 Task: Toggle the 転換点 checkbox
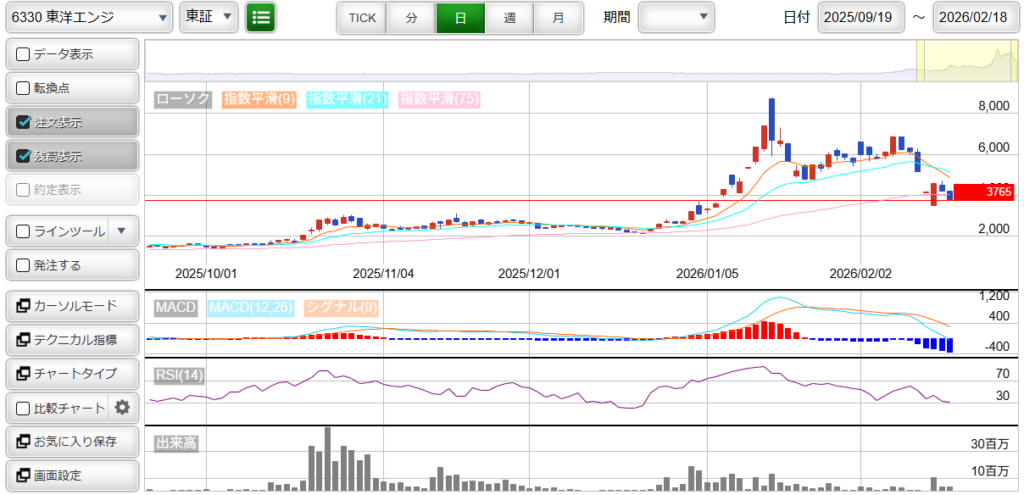(x=24, y=88)
